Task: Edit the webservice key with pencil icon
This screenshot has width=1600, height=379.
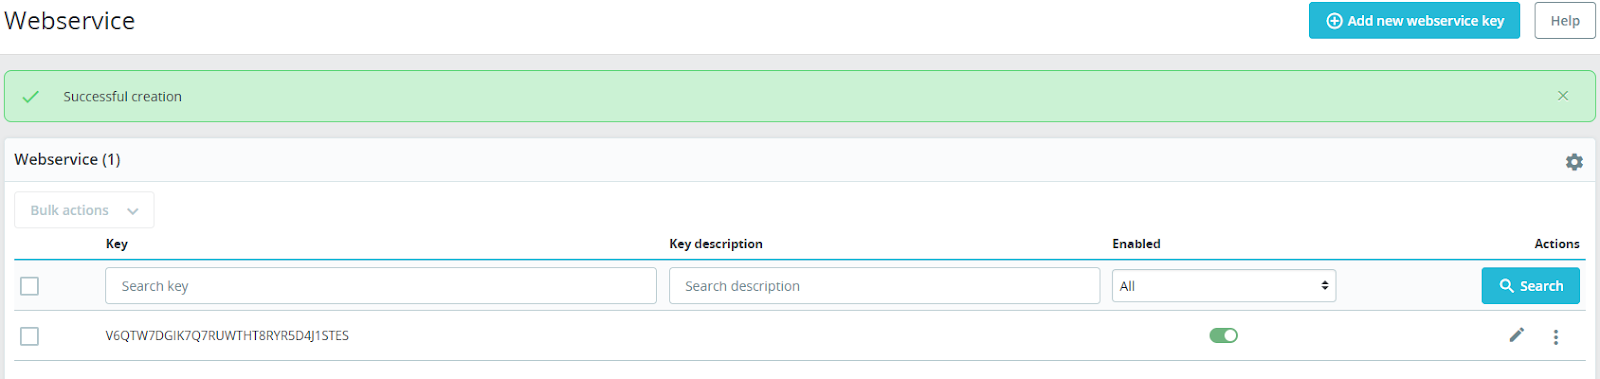Action: click(1517, 335)
